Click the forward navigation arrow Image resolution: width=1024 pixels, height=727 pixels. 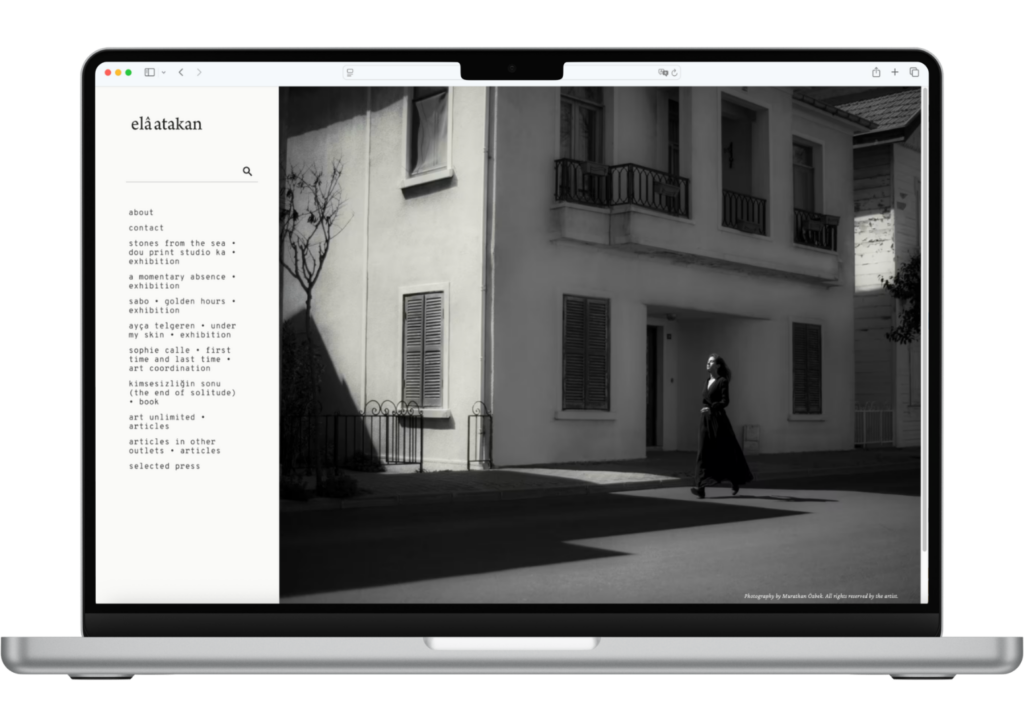click(201, 72)
